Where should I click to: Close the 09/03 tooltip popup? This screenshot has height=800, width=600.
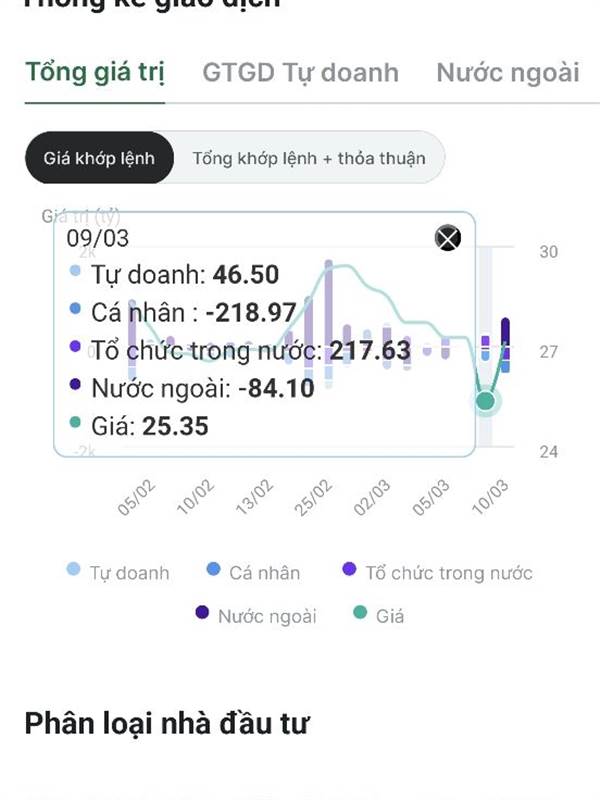point(448,238)
